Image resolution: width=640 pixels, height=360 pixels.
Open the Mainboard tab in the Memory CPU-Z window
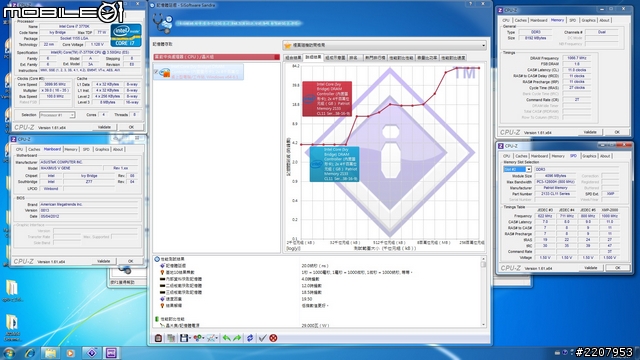coord(539,20)
